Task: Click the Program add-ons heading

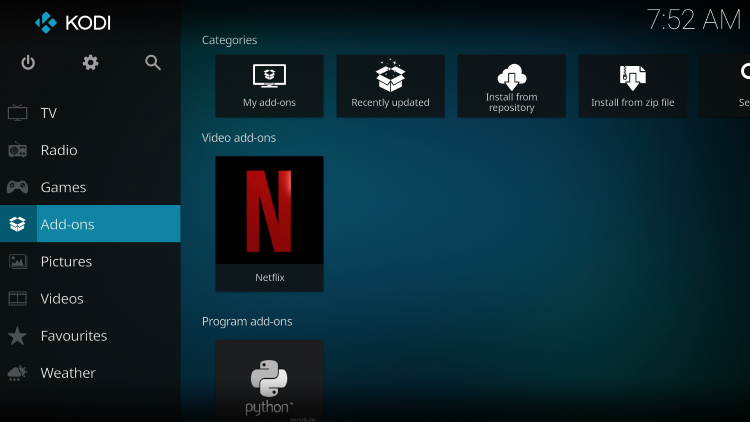Action: (x=247, y=322)
